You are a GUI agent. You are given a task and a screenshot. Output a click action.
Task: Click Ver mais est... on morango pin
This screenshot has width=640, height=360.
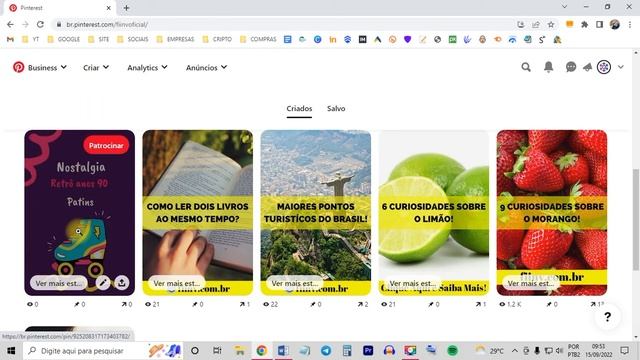[531, 283]
